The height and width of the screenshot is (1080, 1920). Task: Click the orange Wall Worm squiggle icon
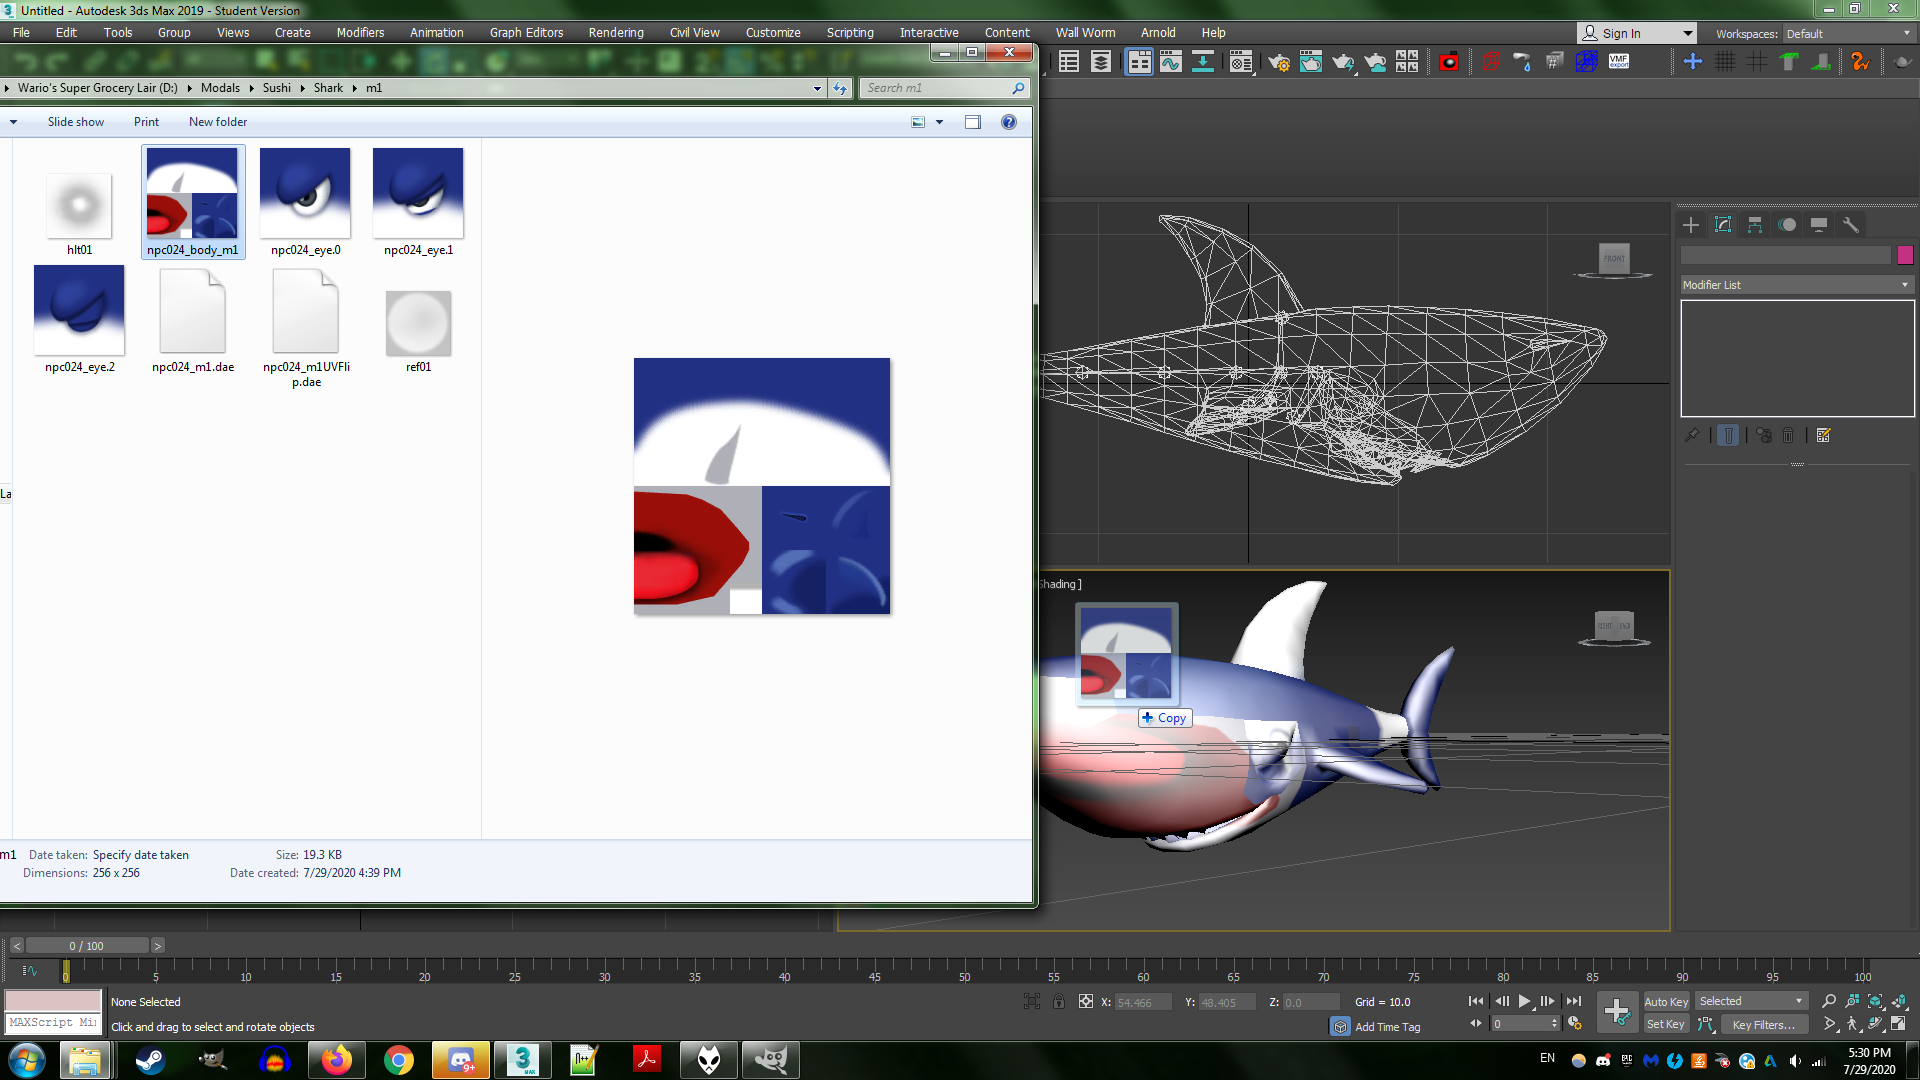[x=1860, y=62]
